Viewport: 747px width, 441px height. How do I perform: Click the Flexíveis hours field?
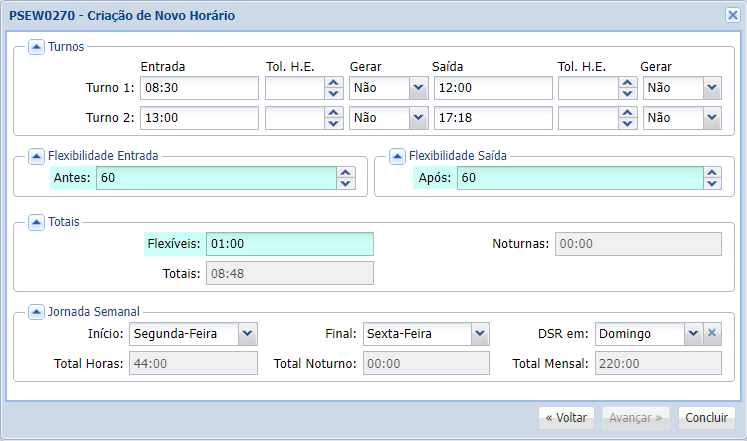click(x=289, y=244)
